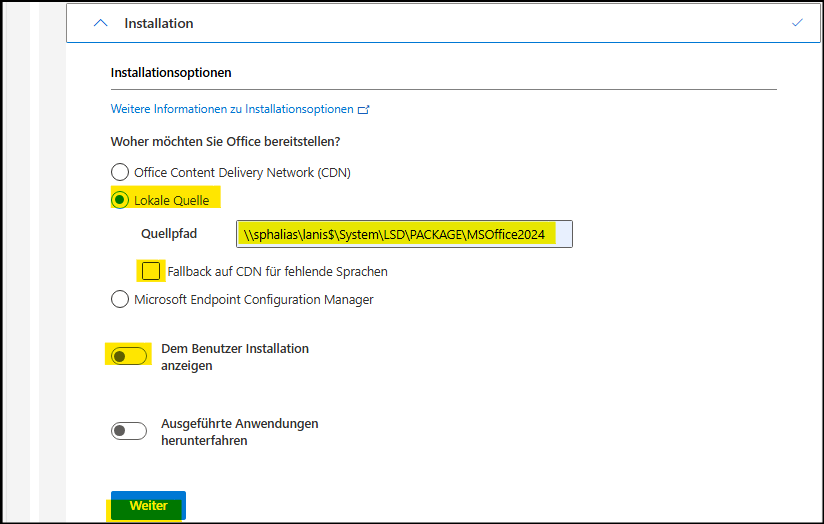Click into the Quellpfad input field
Viewport: 824px width, 524px height.
click(404, 234)
